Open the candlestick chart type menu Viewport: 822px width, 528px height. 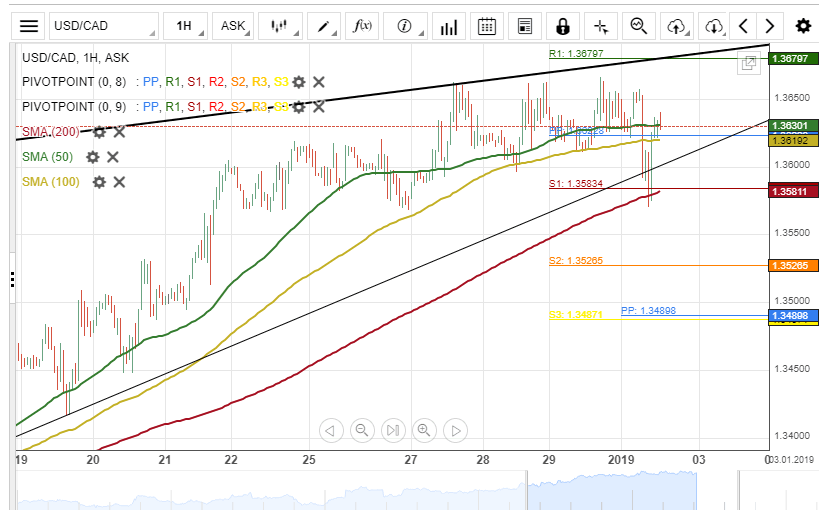[281, 26]
